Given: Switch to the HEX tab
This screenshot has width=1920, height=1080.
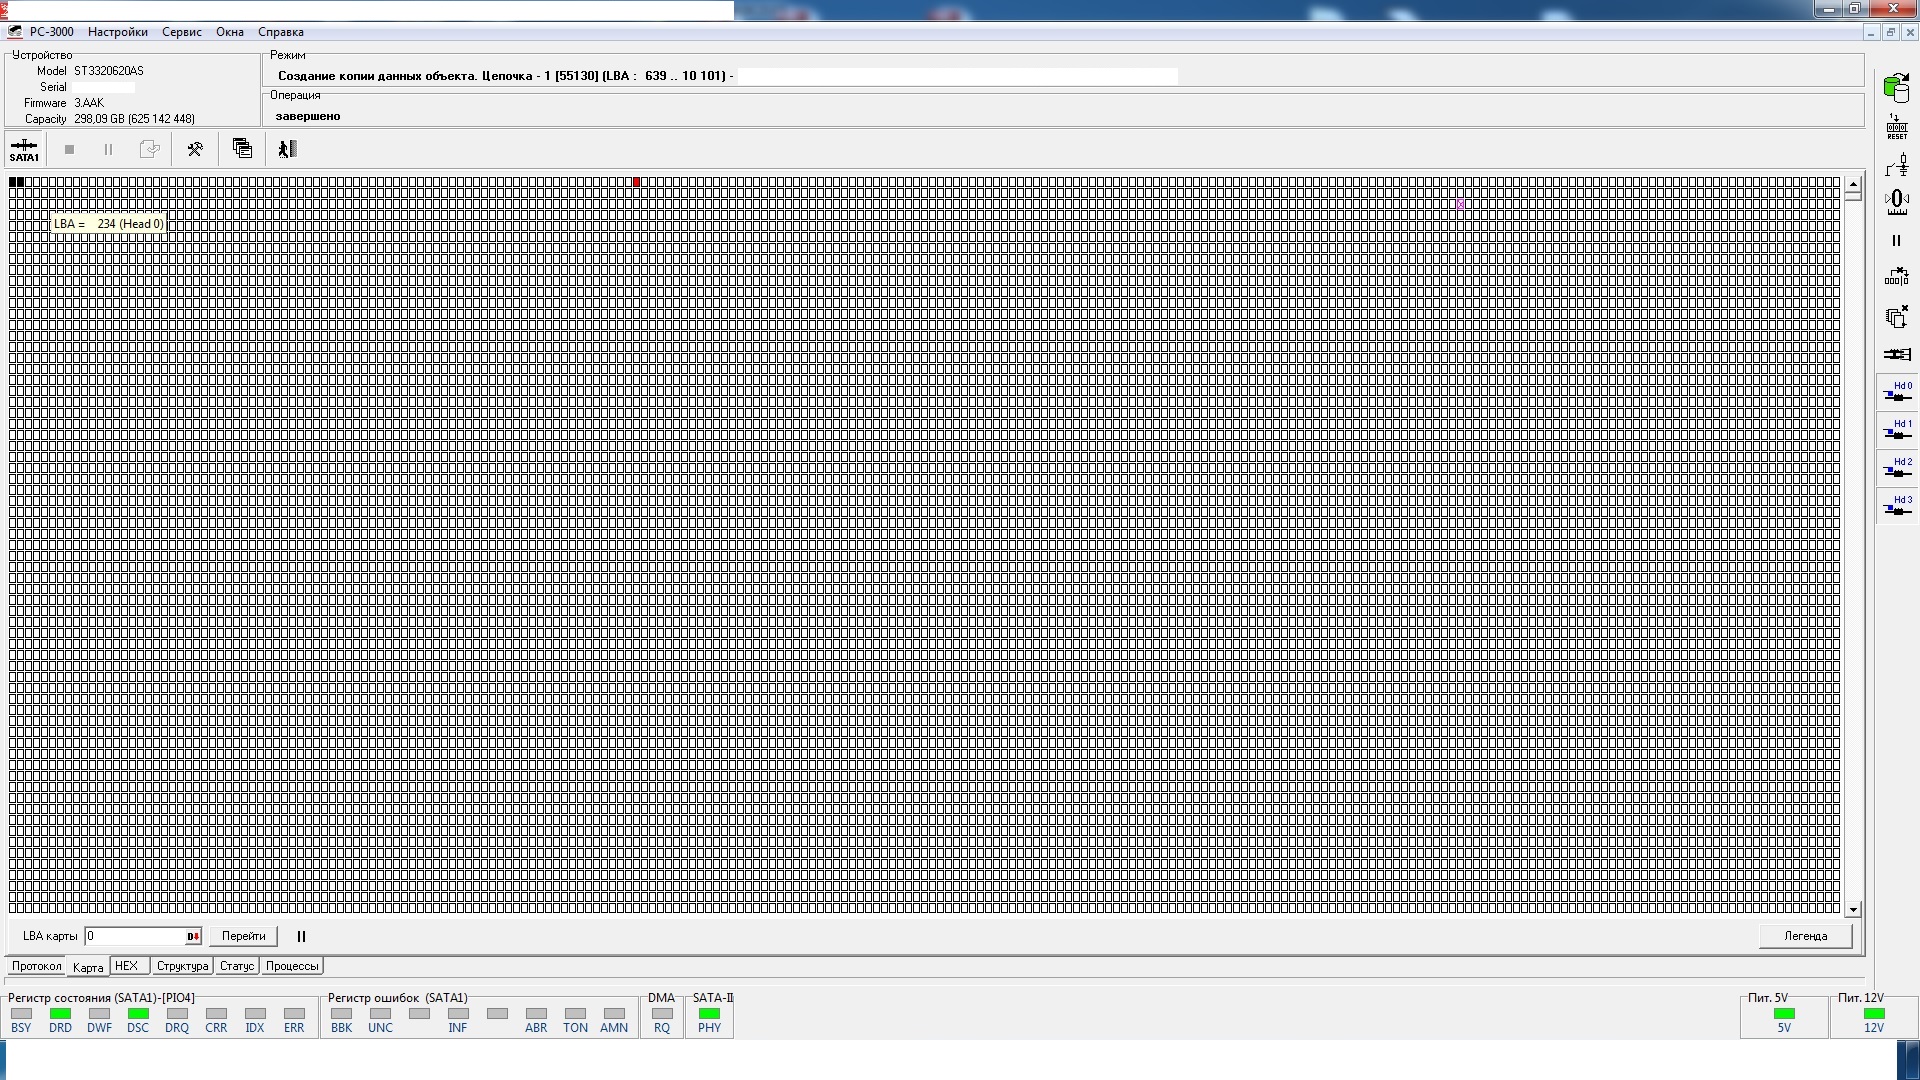Looking at the screenshot, I should (x=127, y=966).
